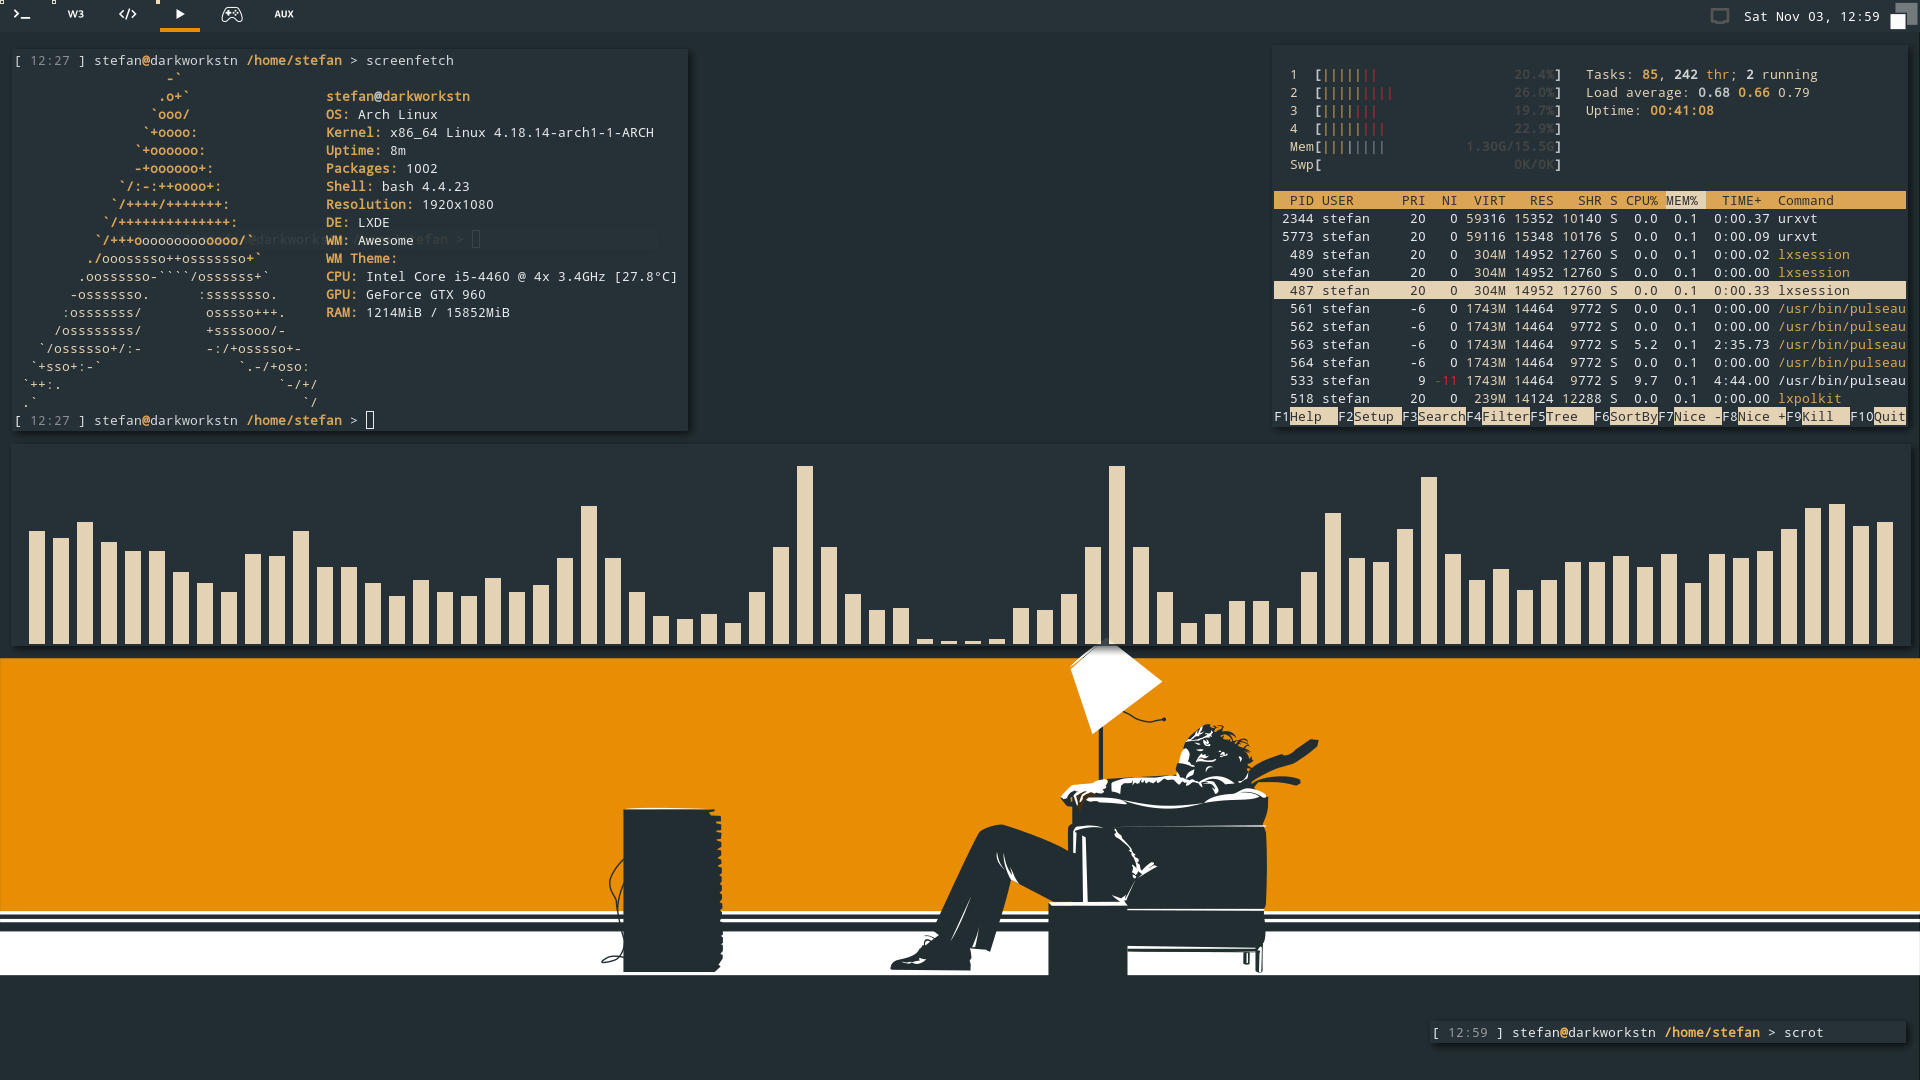The width and height of the screenshot is (1920, 1080).
Task: Sort htop by the PID column header
Action: point(1301,201)
